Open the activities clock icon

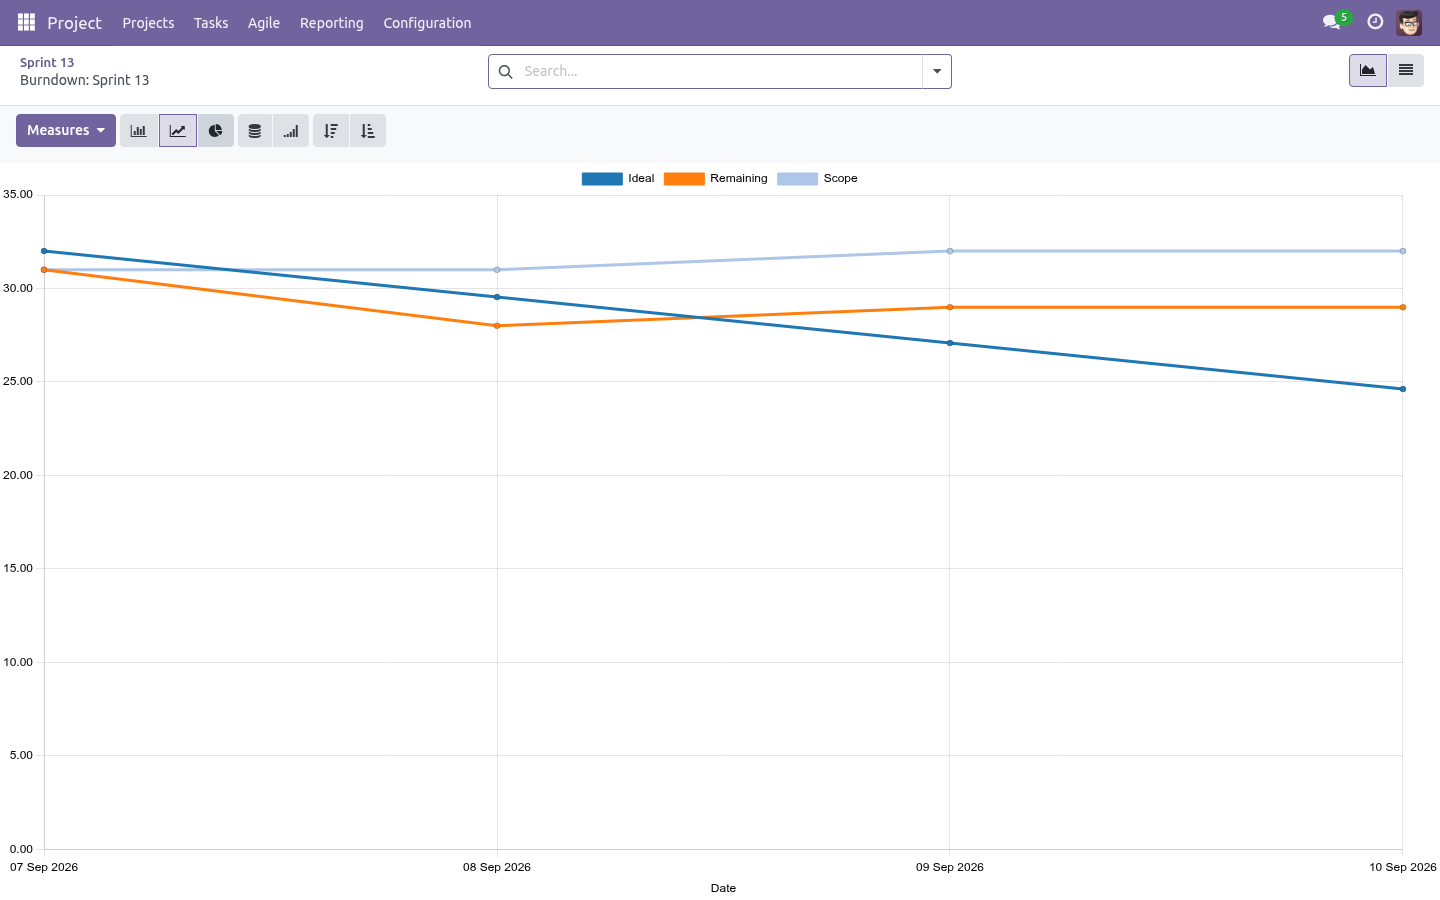point(1375,22)
